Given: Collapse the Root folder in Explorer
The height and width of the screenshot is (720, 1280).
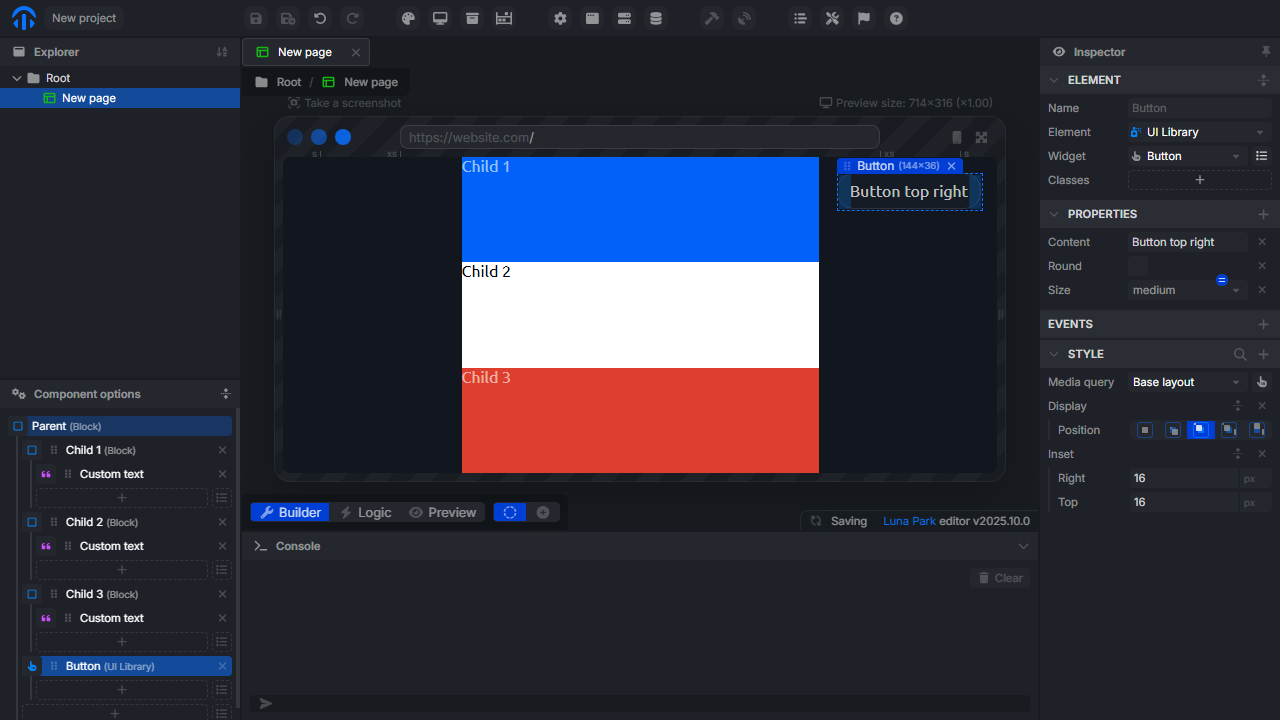Looking at the screenshot, I should point(17,78).
